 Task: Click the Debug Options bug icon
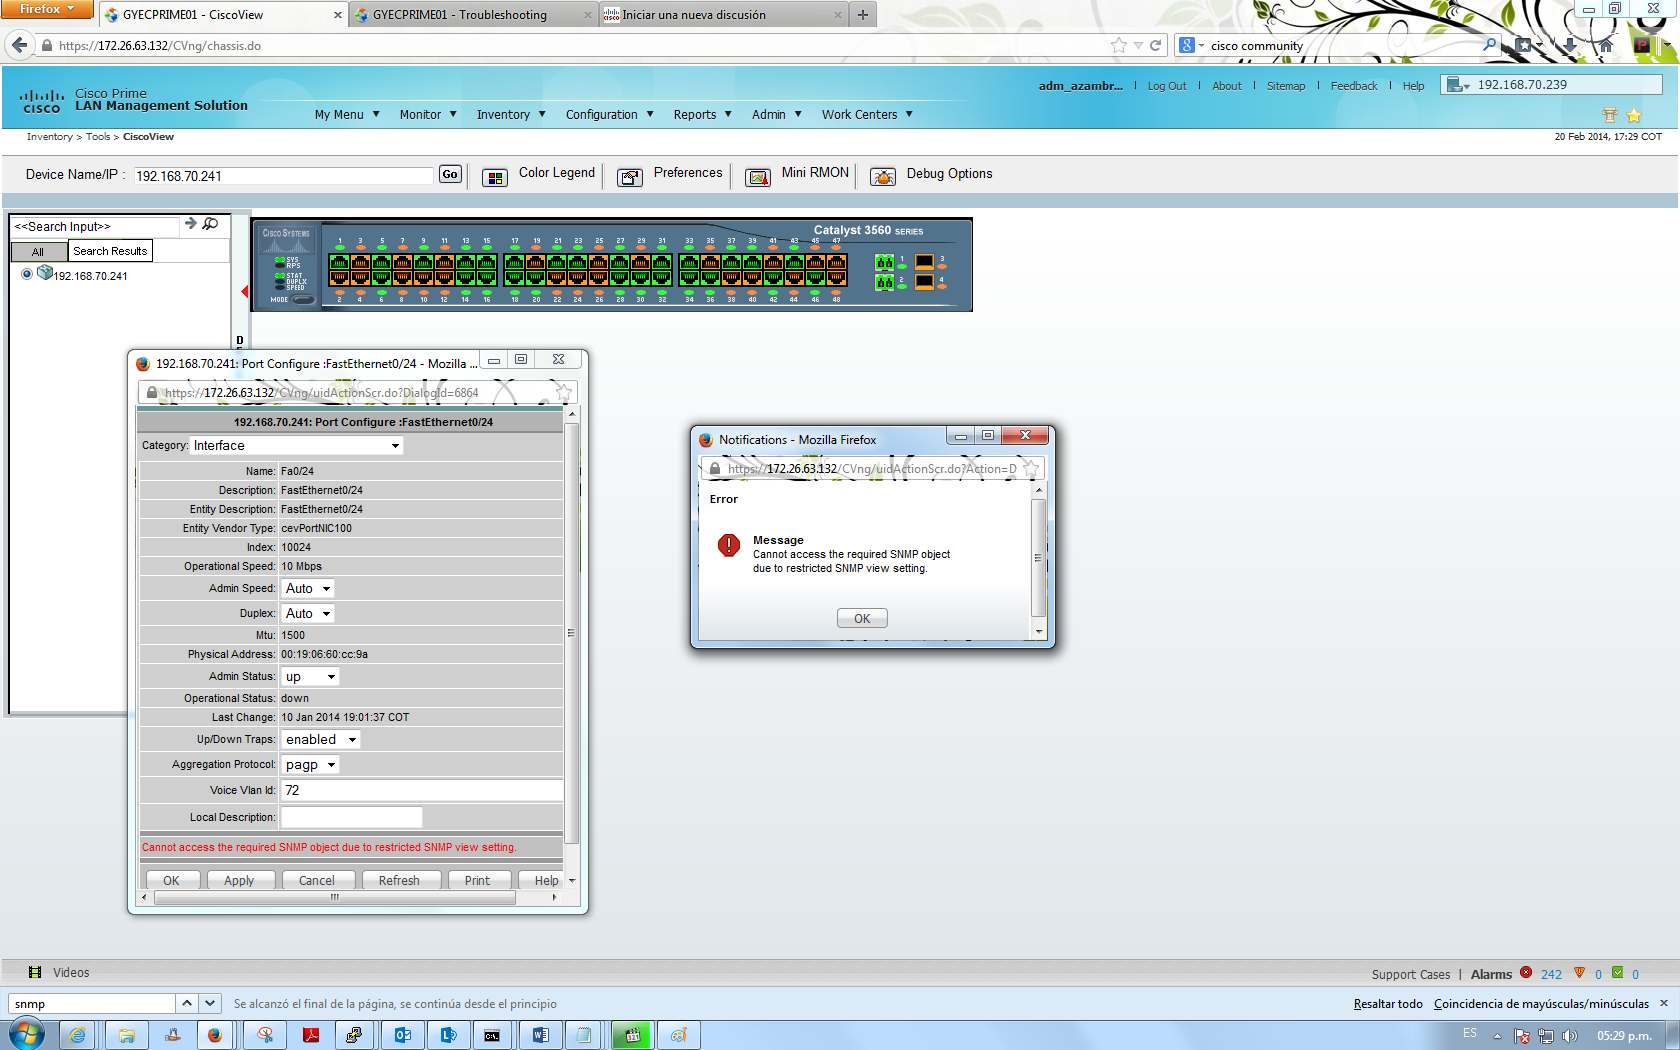point(883,177)
